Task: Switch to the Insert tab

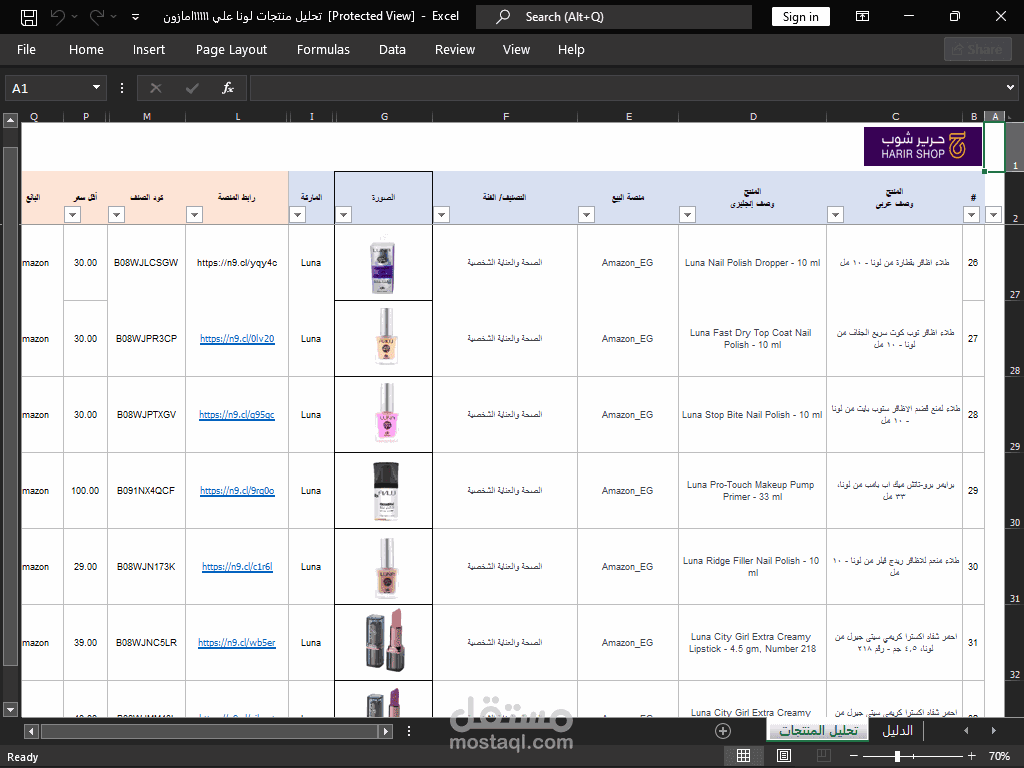Action: pyautogui.click(x=149, y=50)
